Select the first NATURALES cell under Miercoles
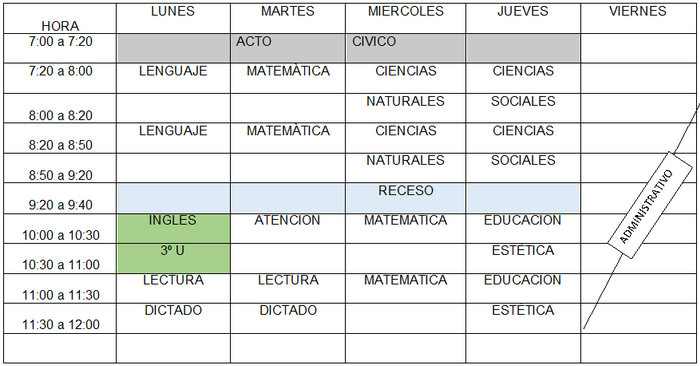Image resolution: width=700 pixels, height=366 pixels. tap(405, 108)
